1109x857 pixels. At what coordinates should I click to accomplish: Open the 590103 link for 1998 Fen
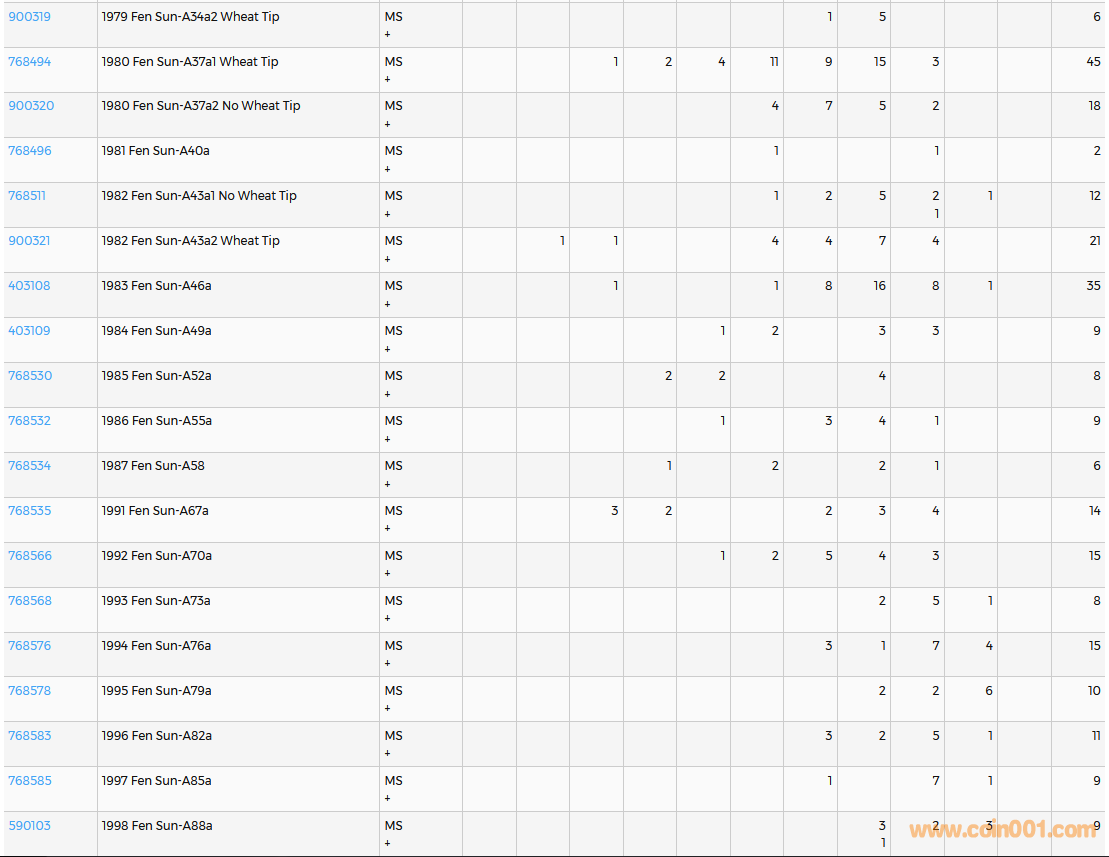click(x=29, y=826)
